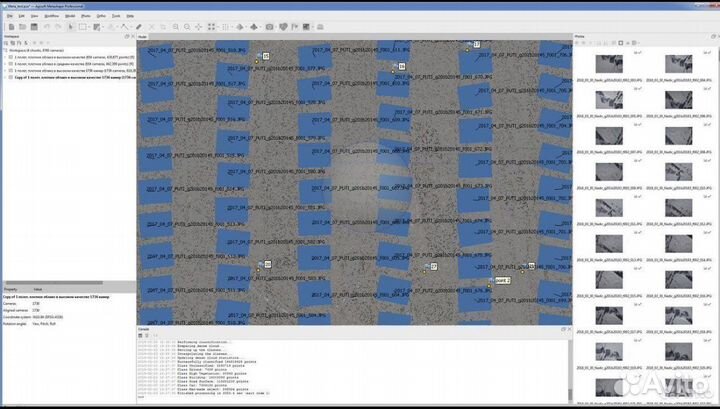Image resolution: width=720 pixels, height=409 pixels.
Task: Select first photo thumbnail in Photos pane
Action: [x=609, y=64]
